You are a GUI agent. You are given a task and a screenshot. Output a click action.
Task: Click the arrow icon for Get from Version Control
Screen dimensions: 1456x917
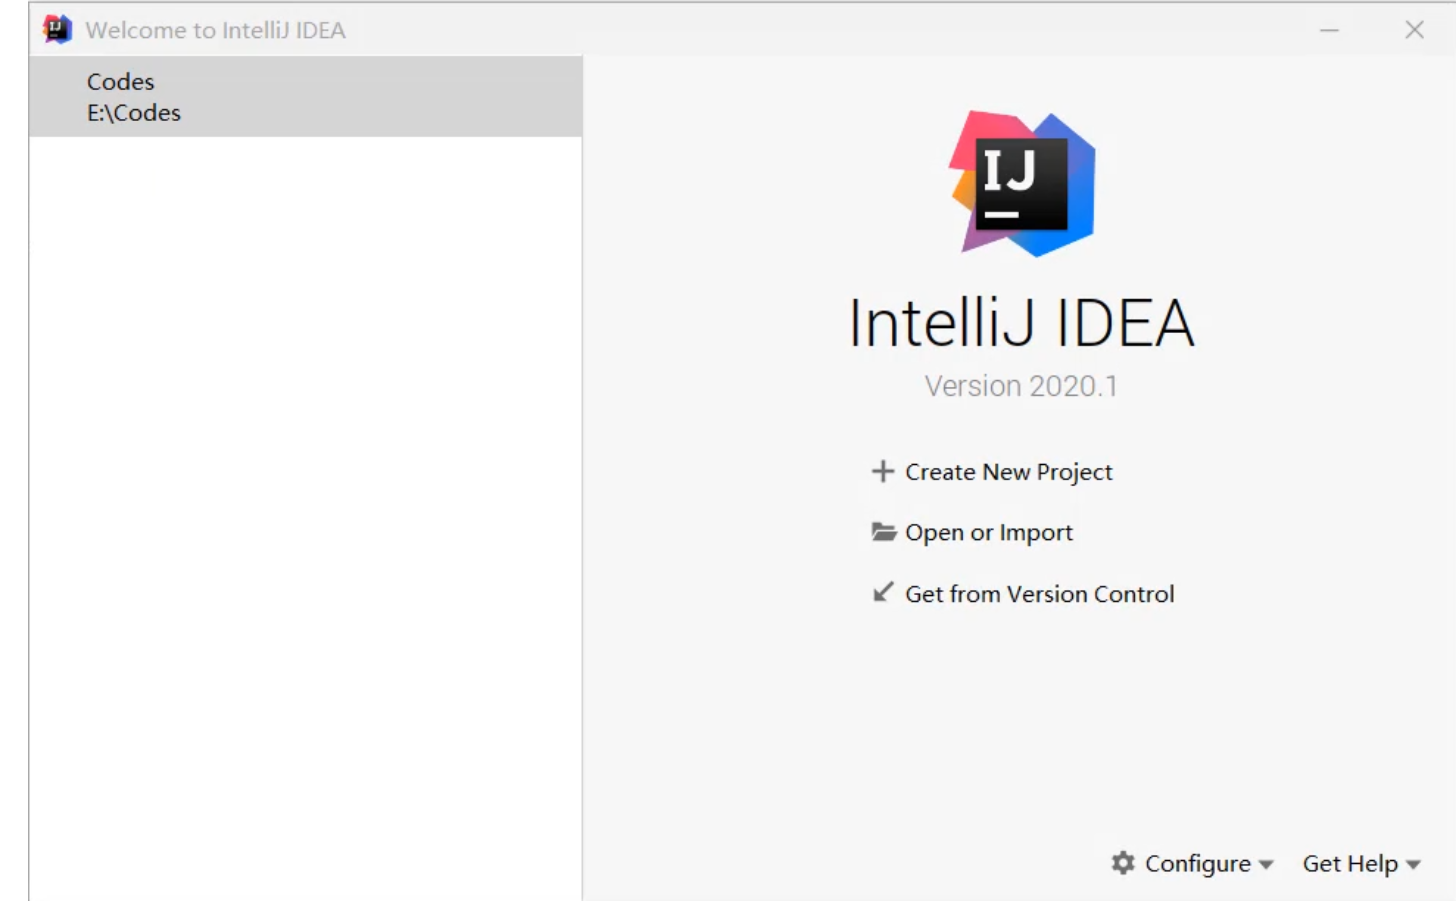point(882,592)
